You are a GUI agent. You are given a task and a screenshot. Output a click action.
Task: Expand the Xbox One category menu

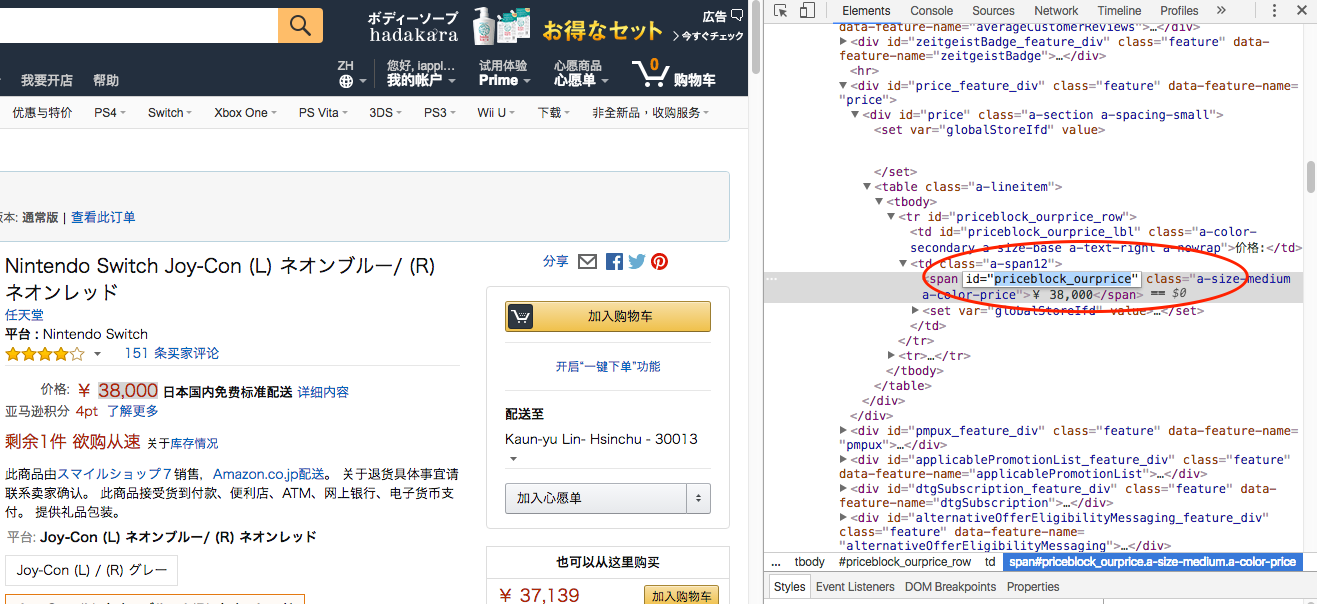246,113
